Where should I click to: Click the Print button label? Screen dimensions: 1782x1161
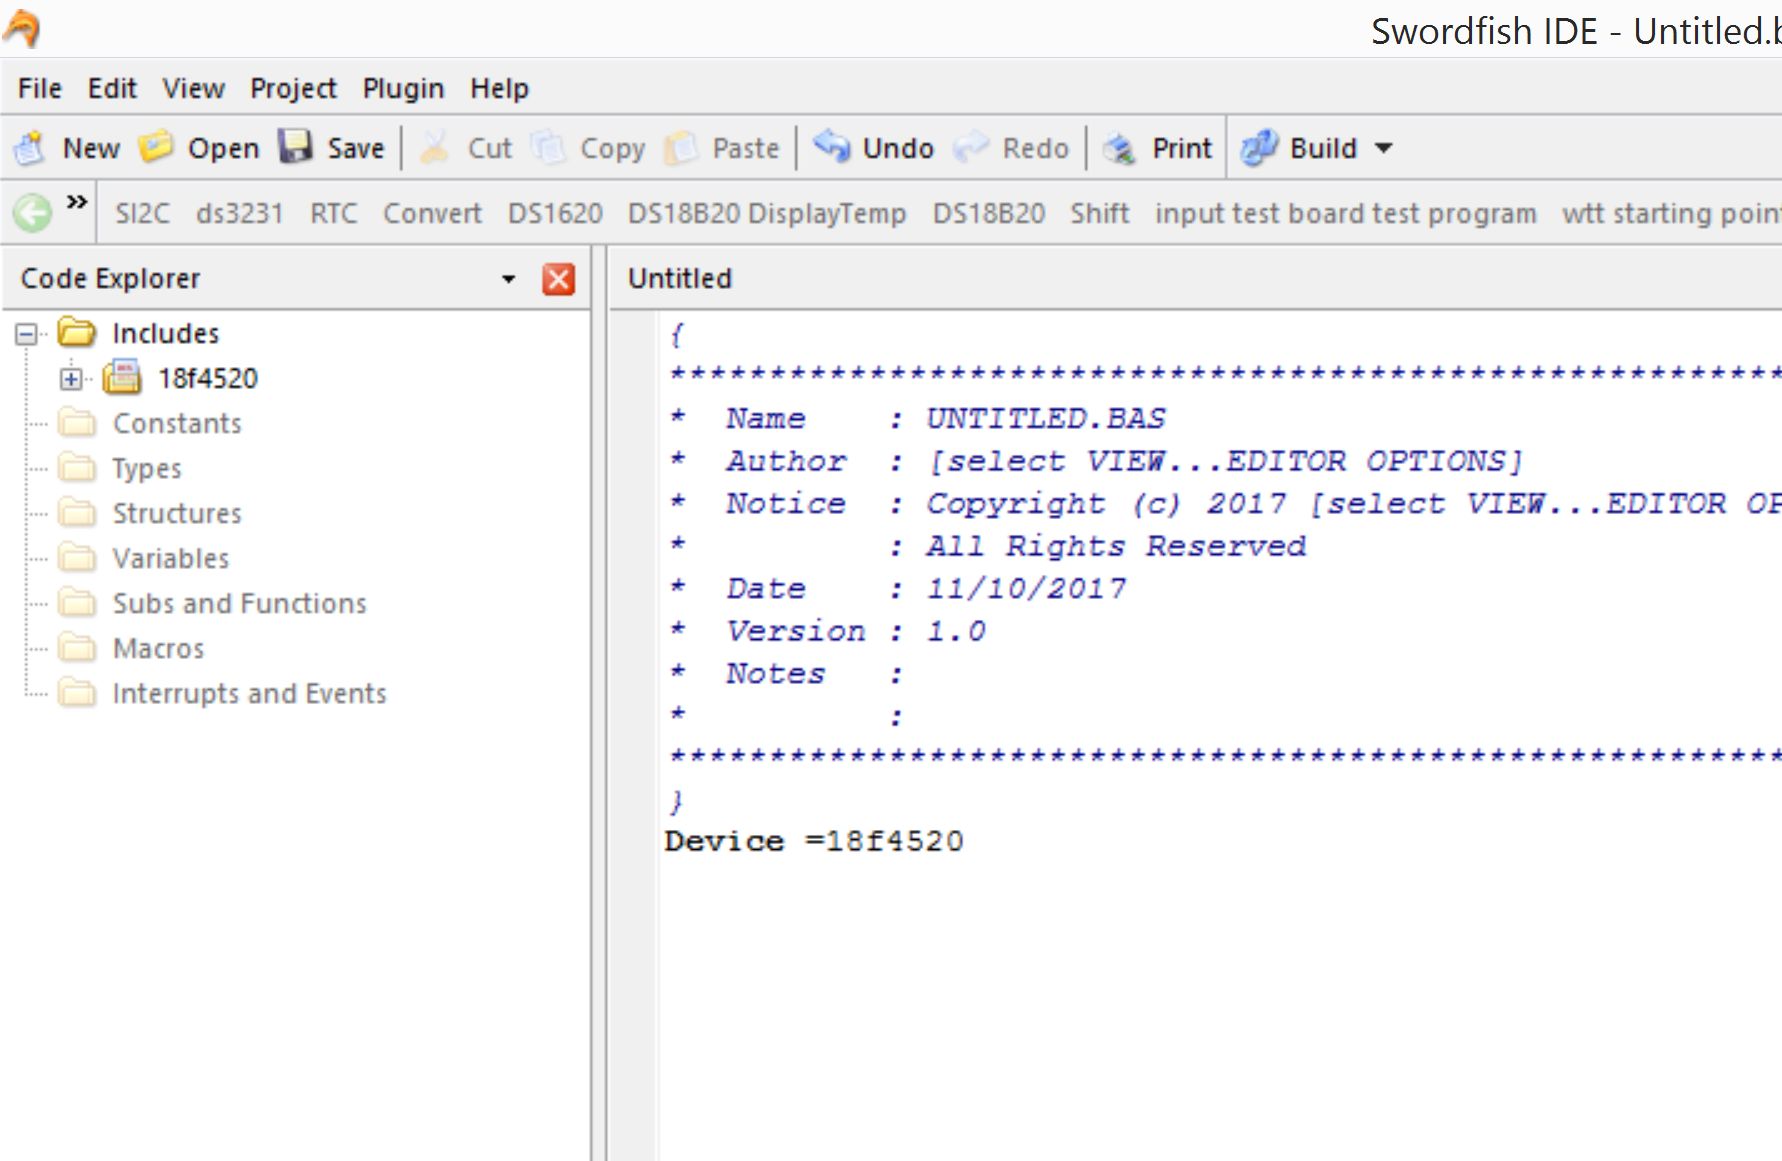pos(1182,148)
